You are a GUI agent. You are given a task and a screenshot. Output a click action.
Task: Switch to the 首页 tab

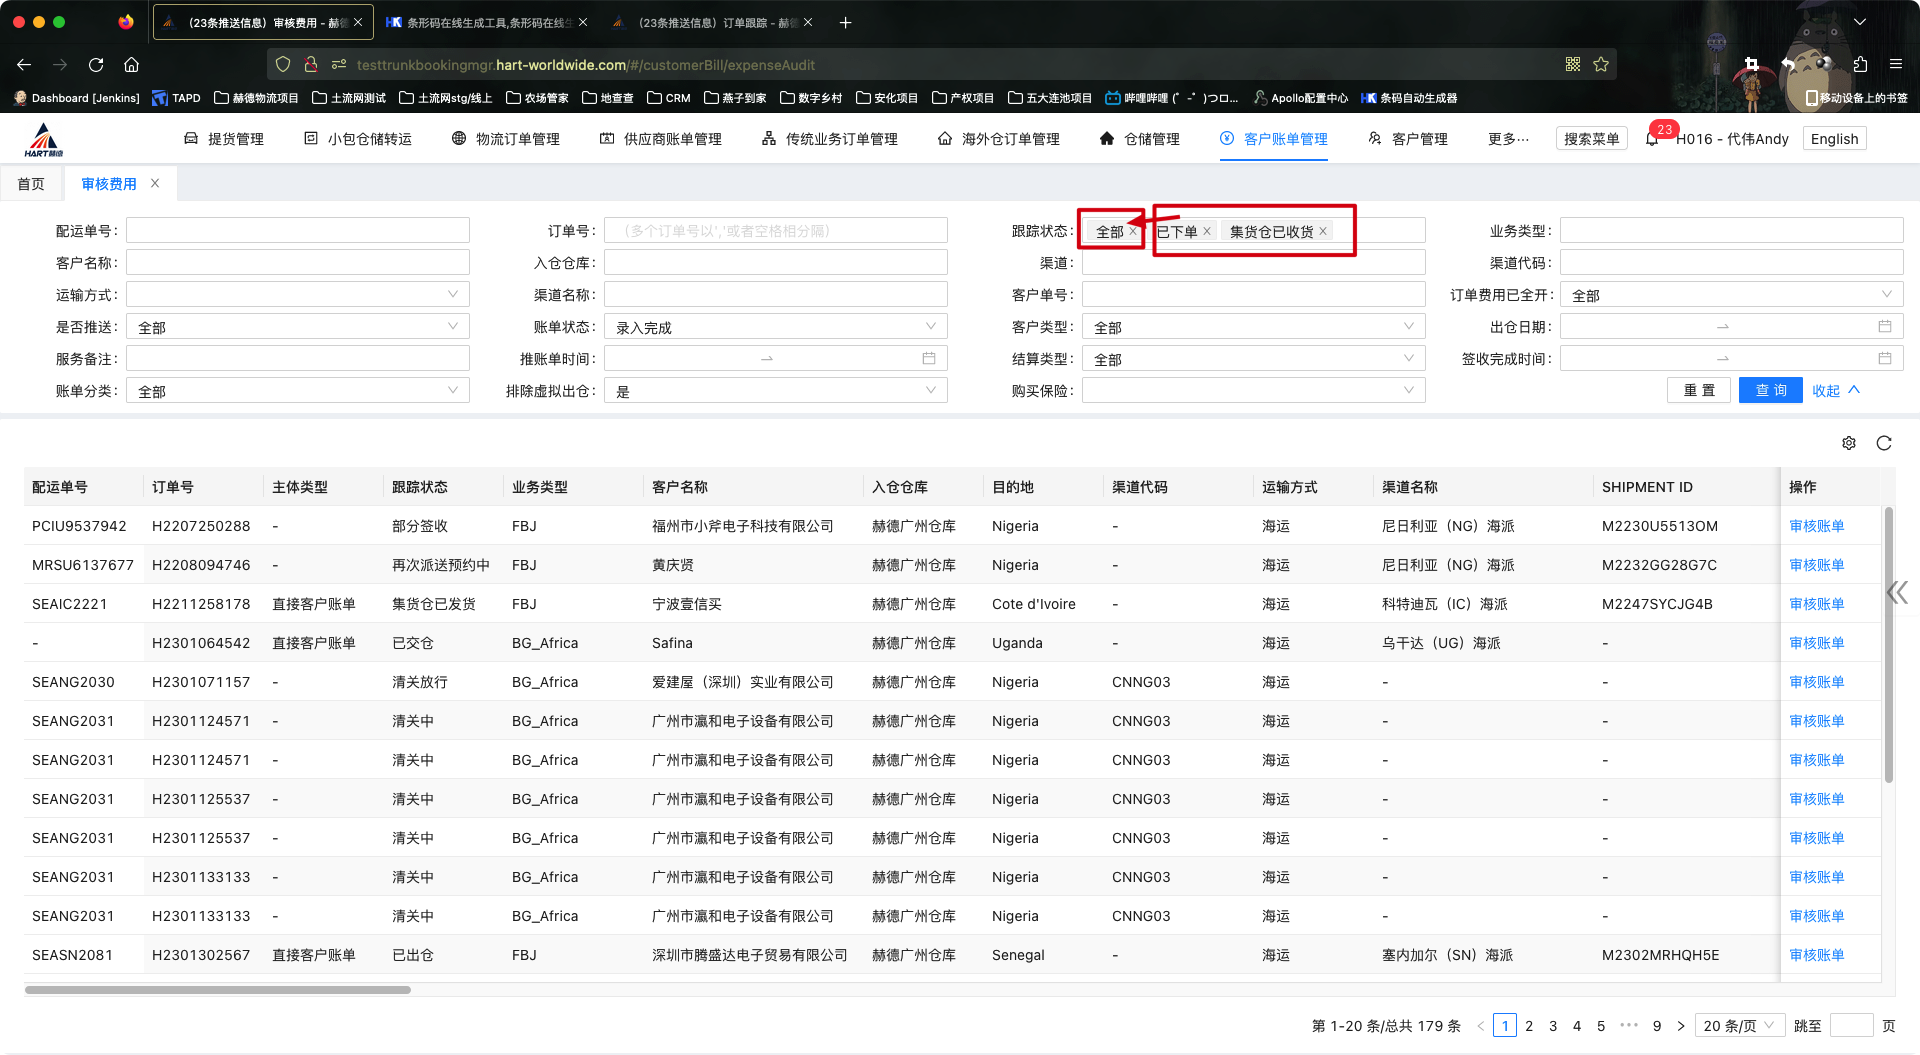(x=31, y=184)
